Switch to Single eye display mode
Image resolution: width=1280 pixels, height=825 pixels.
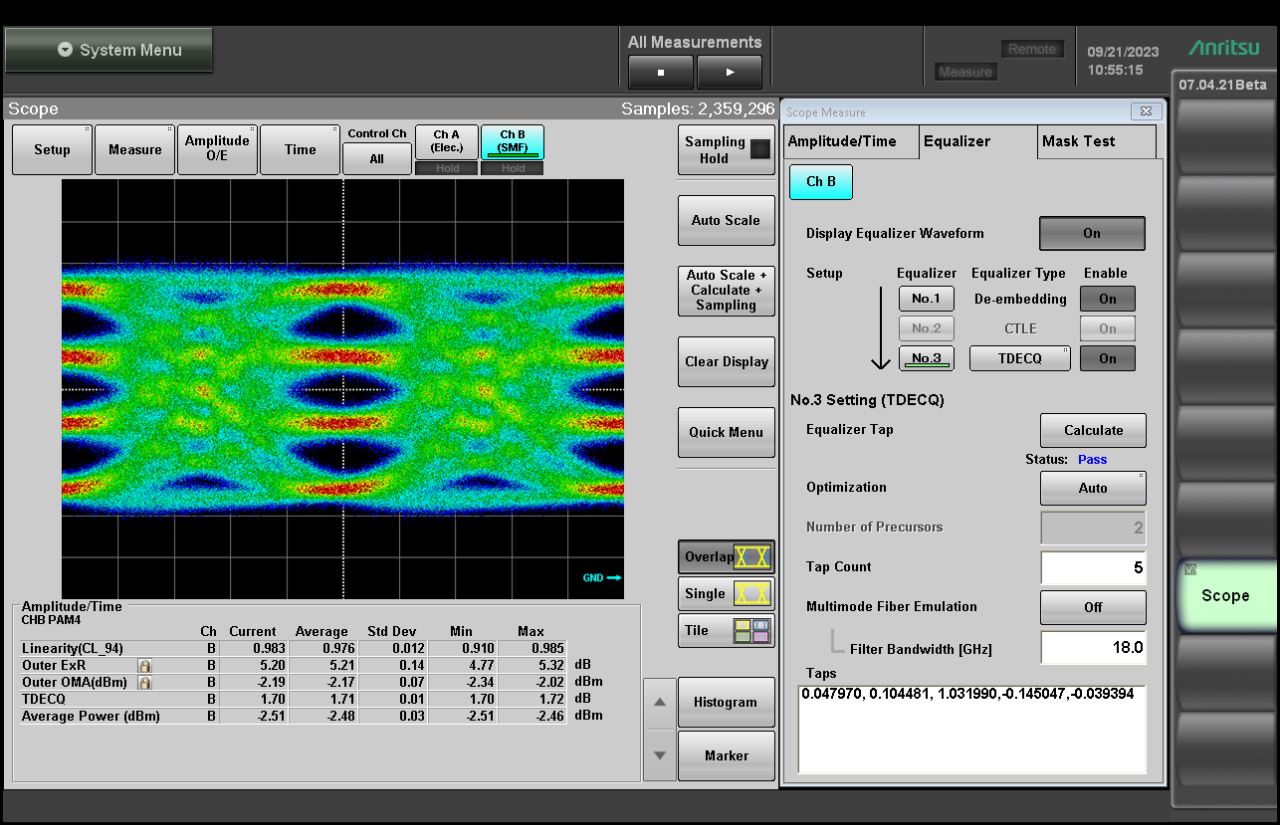(726, 594)
